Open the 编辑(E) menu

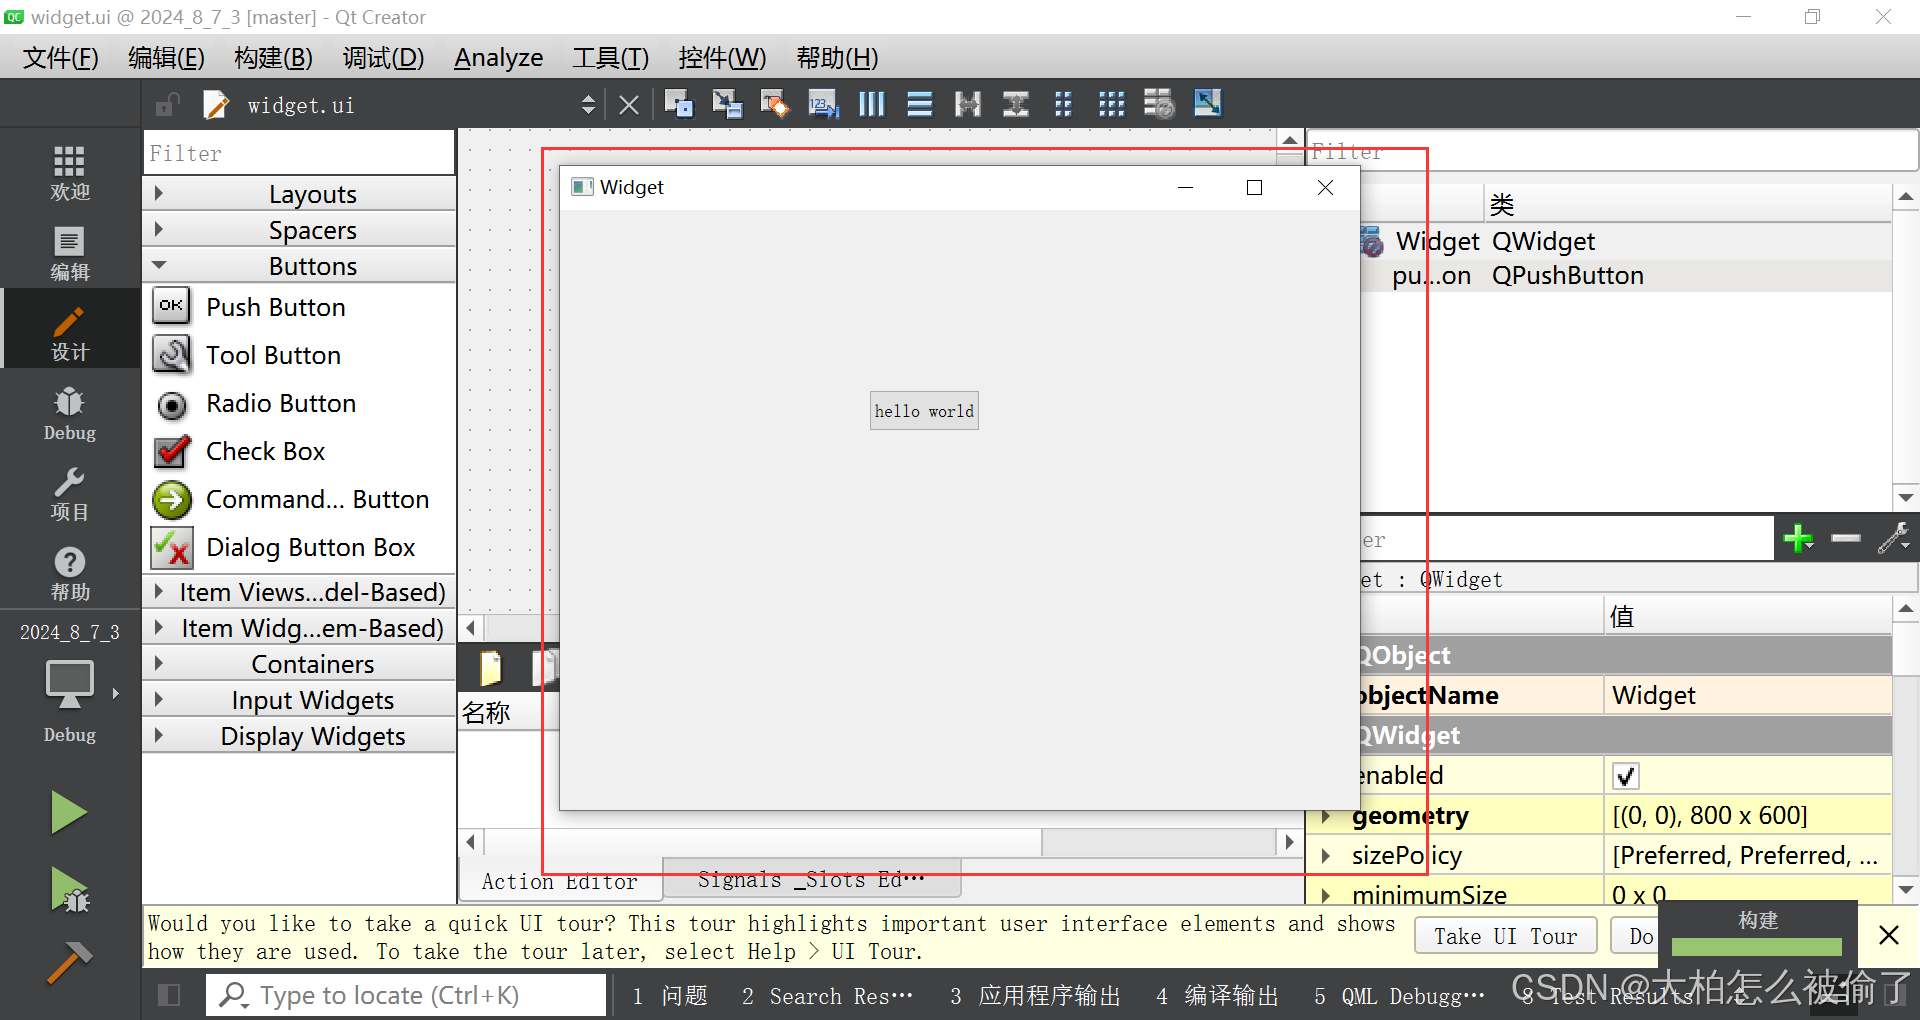pyautogui.click(x=167, y=58)
